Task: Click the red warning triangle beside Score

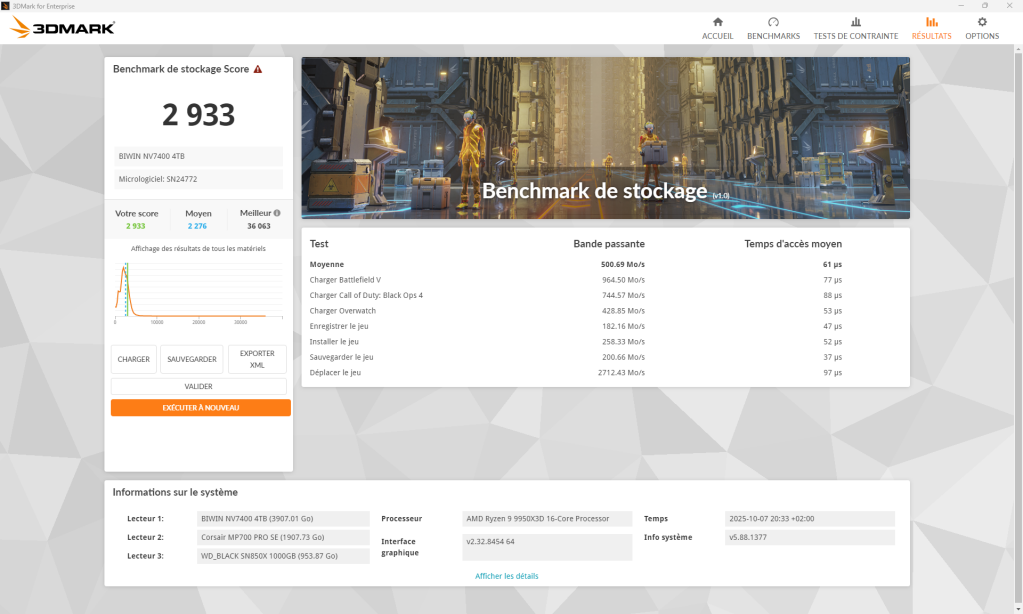Action: tap(258, 70)
